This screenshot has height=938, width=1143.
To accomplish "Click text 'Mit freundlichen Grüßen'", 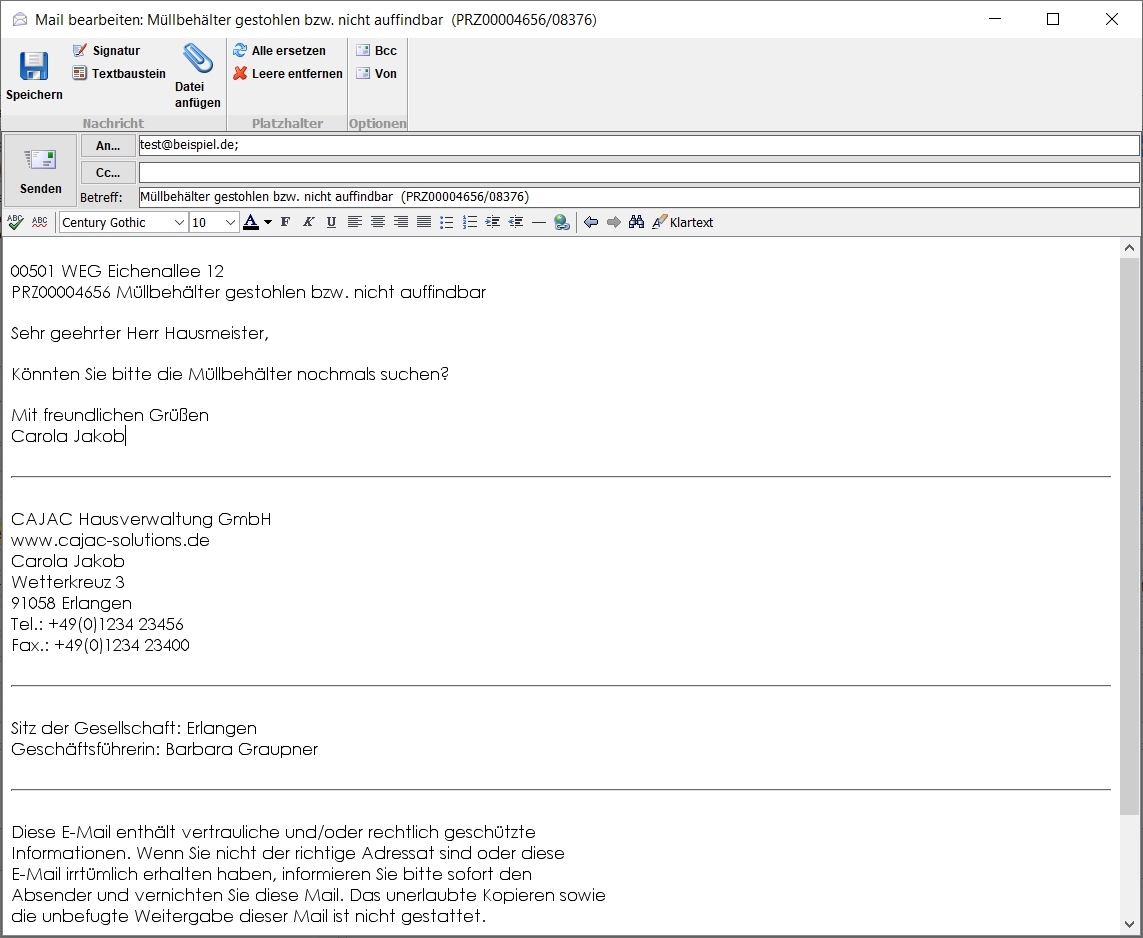I will [110, 415].
